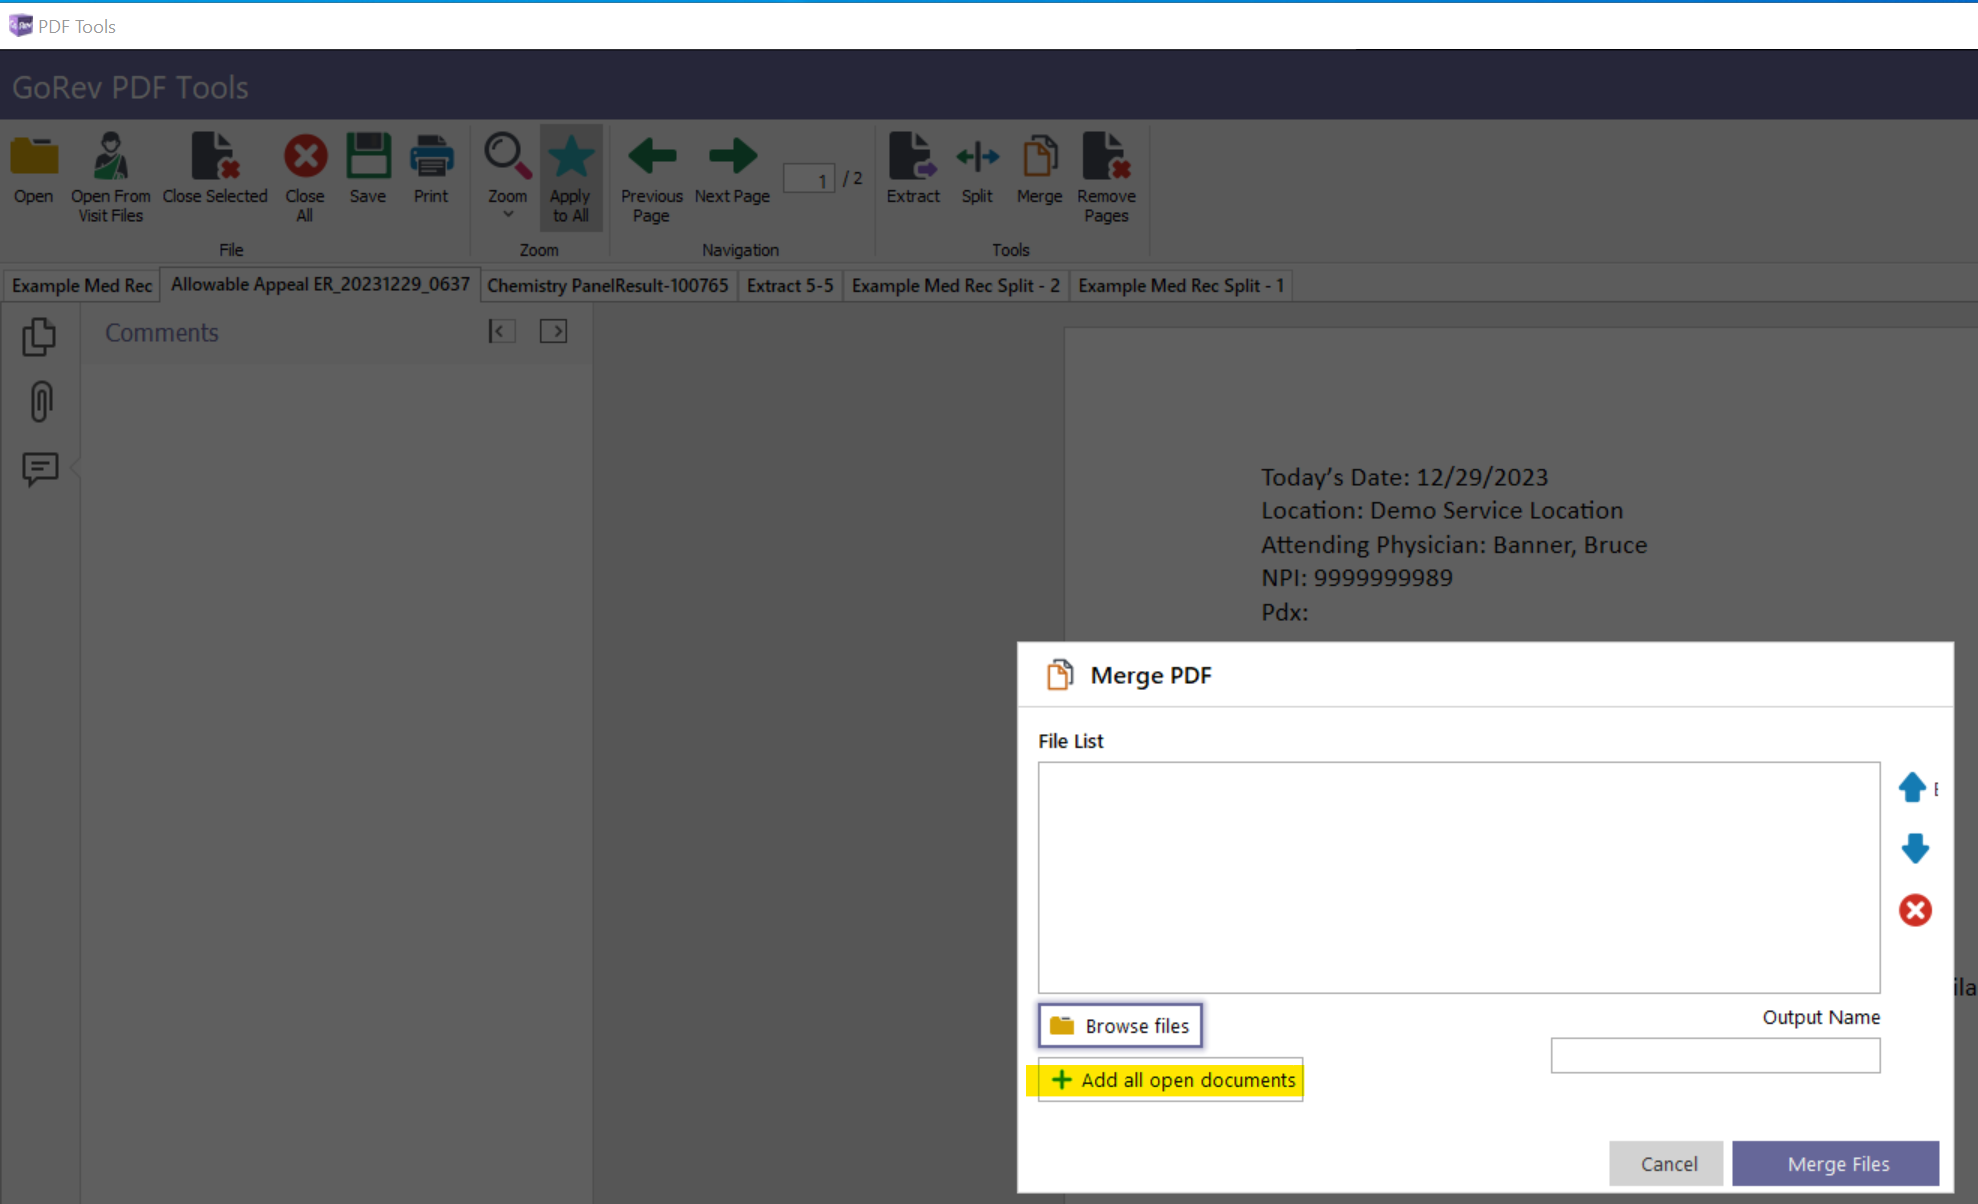Move file down with blue arrow
The width and height of the screenshot is (1978, 1204).
tap(1915, 848)
